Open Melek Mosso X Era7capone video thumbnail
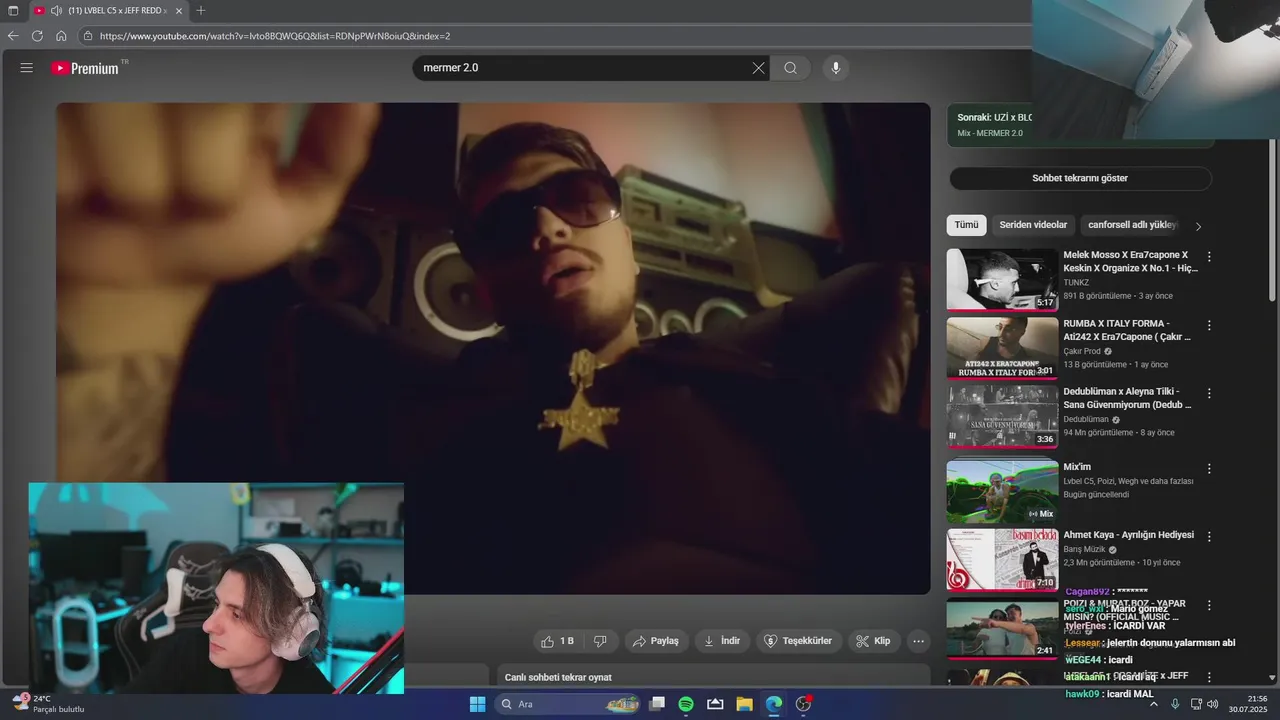 tap(1002, 279)
